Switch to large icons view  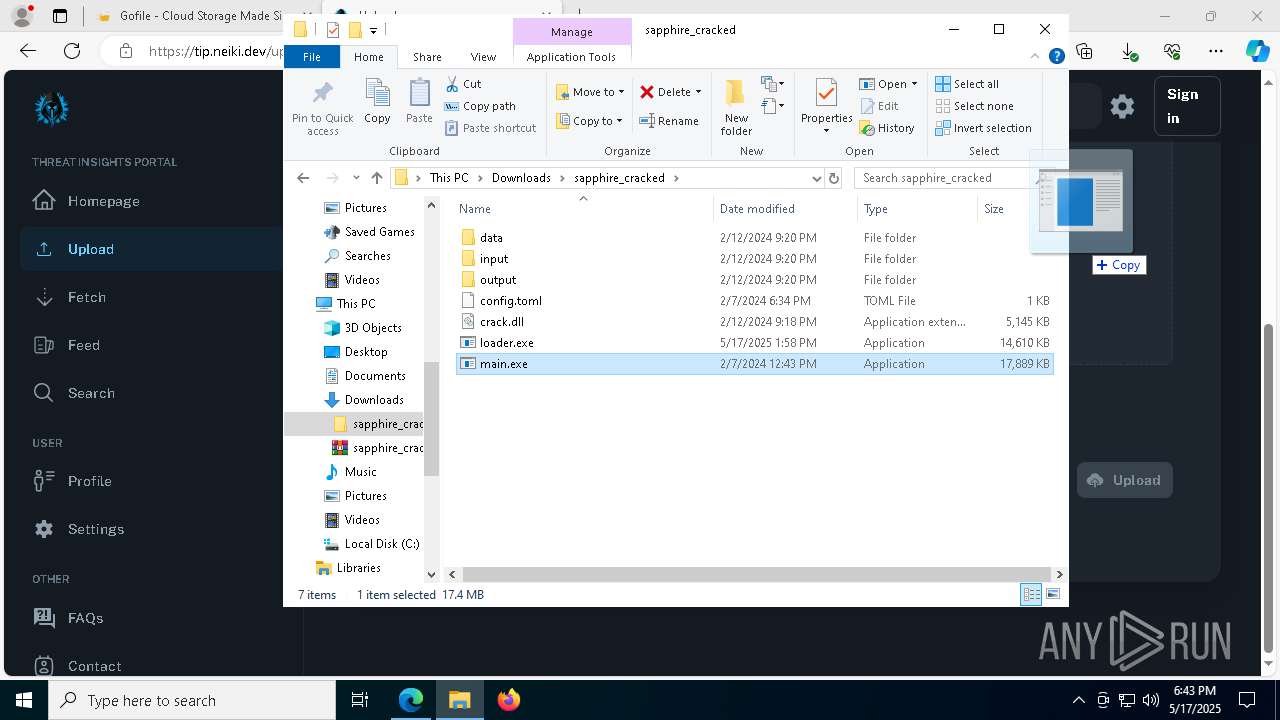1053,594
